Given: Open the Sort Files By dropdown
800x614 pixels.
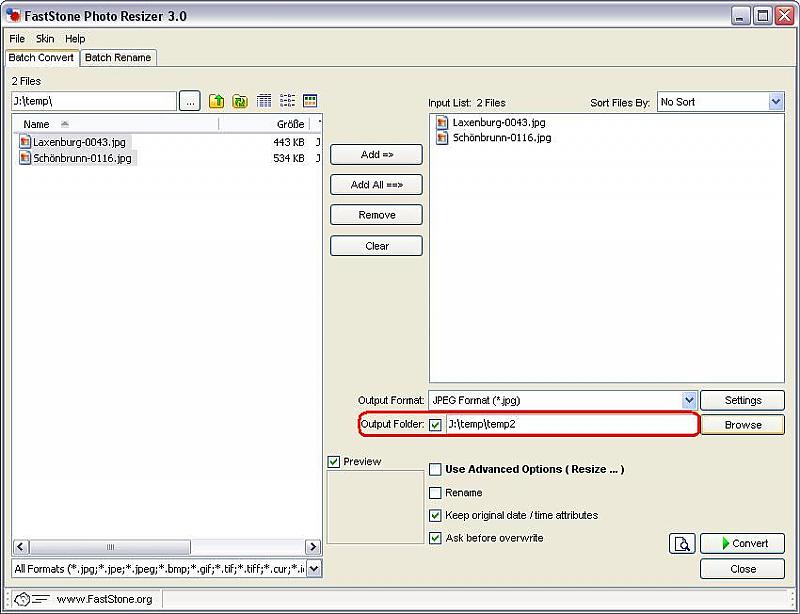Looking at the screenshot, I should coord(776,102).
